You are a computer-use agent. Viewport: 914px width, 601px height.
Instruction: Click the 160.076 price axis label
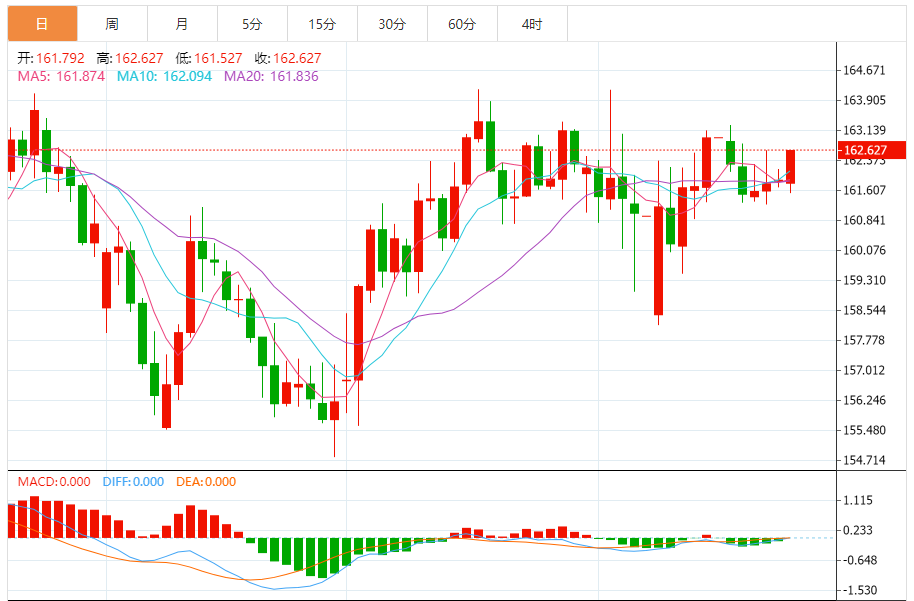pyautogui.click(x=864, y=250)
